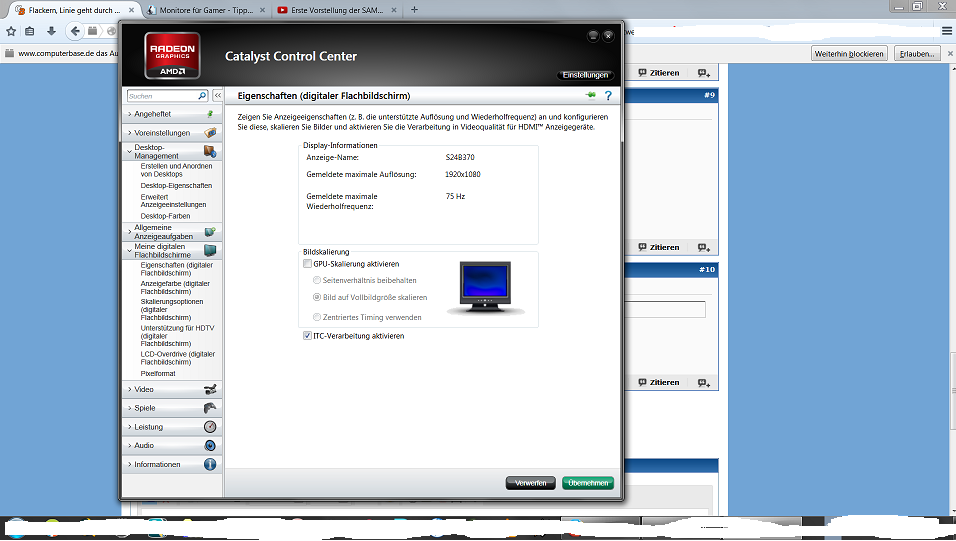Collapse the sidebar with the double-chevron button
This screenshot has height=541, width=956.
tap(218, 96)
